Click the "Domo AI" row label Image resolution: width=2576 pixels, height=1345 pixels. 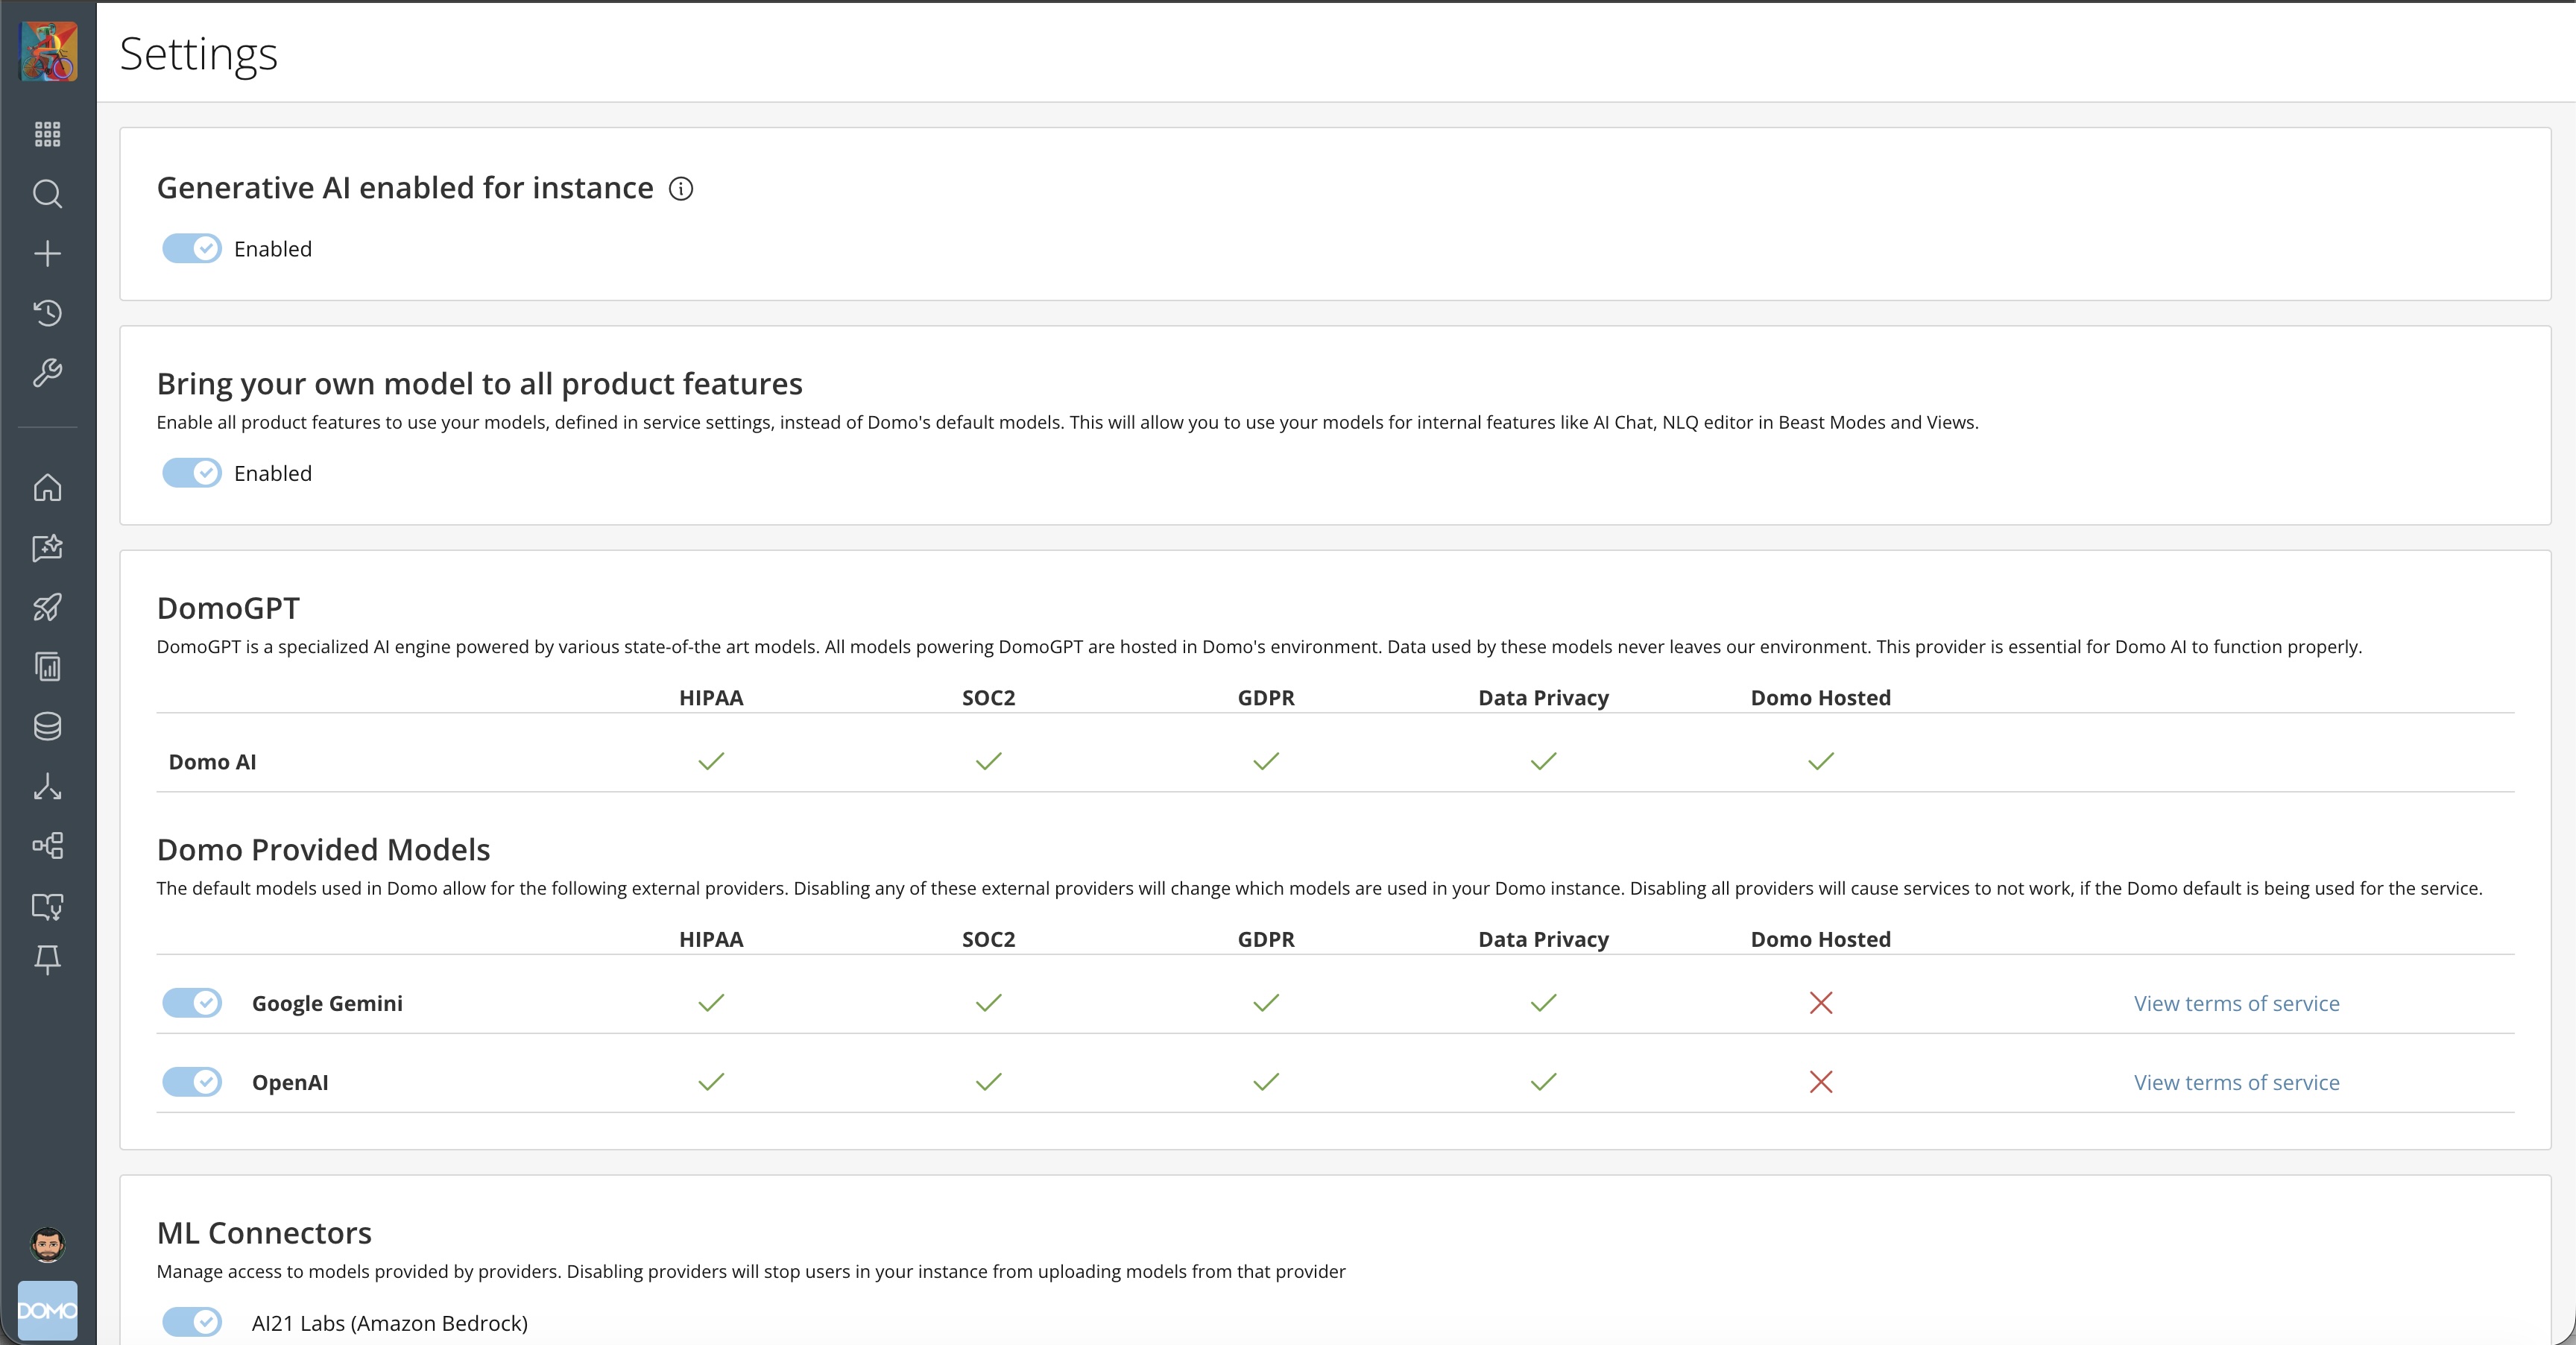213,762
